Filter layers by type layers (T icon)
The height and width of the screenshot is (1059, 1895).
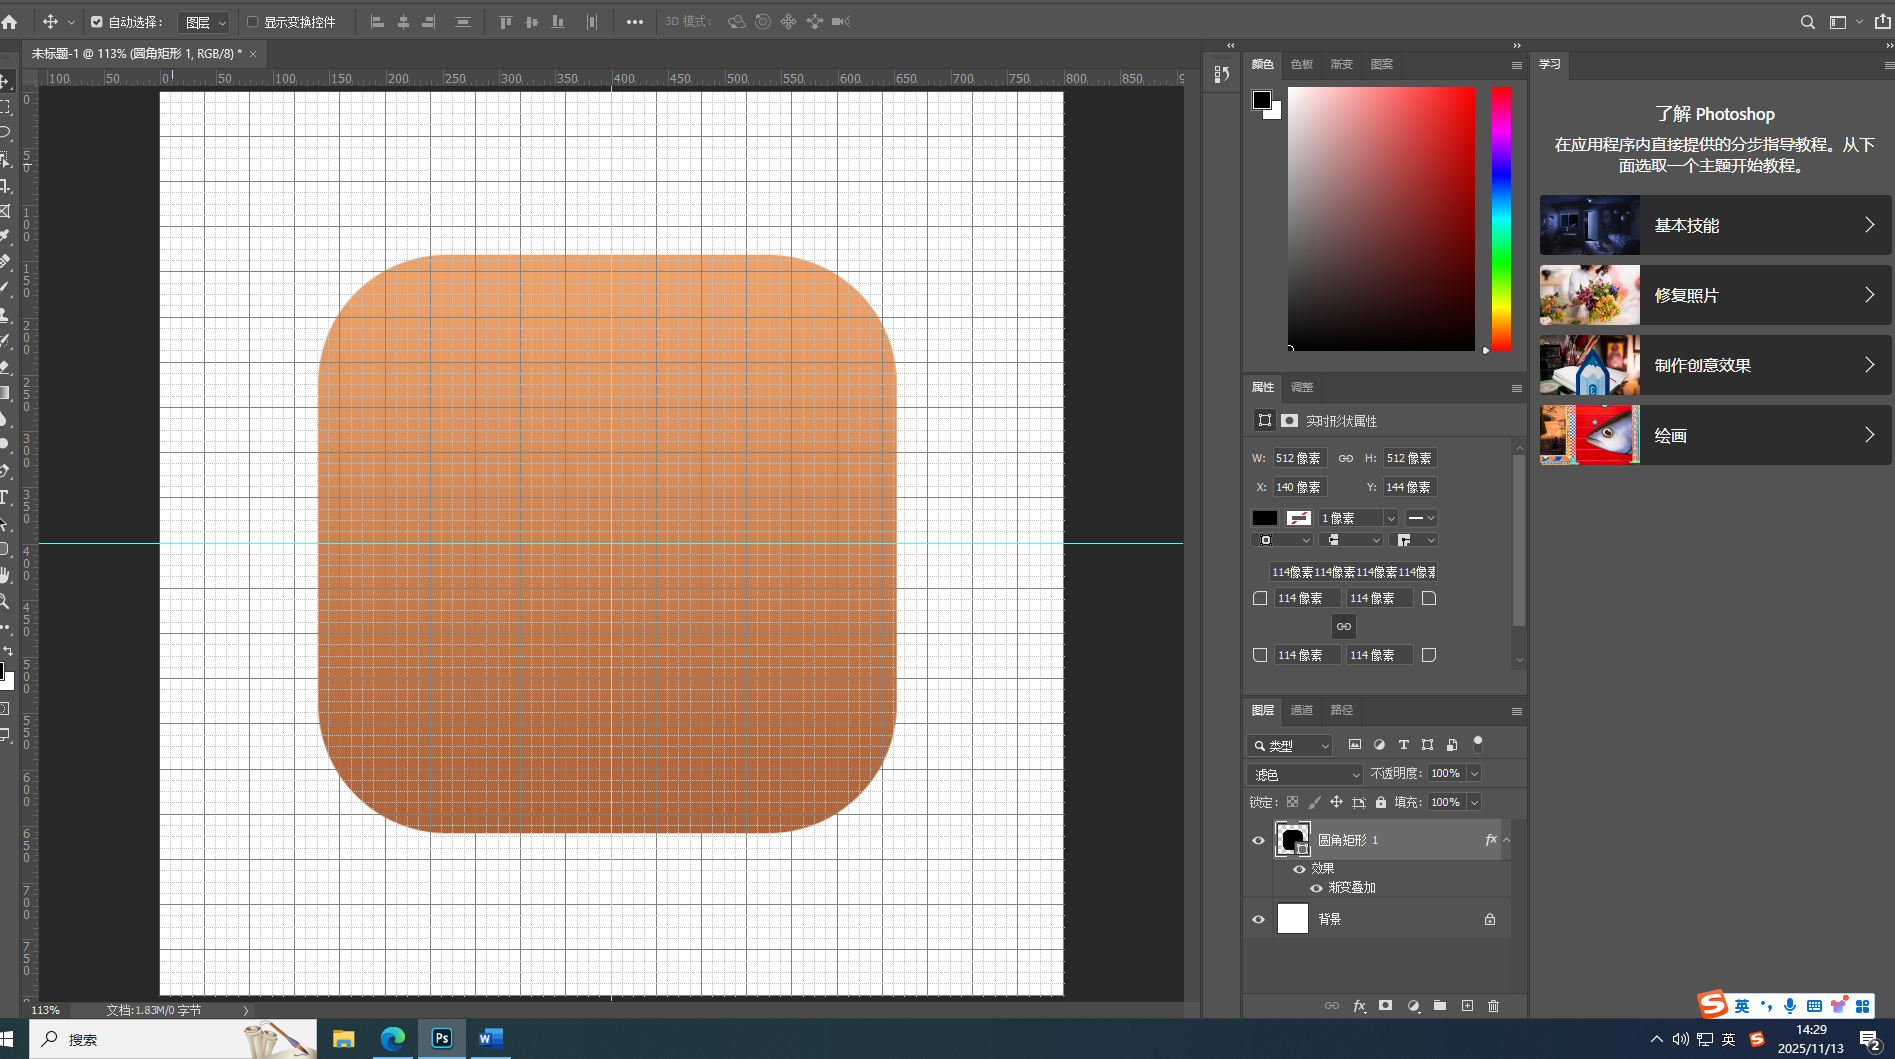pyautogui.click(x=1403, y=745)
